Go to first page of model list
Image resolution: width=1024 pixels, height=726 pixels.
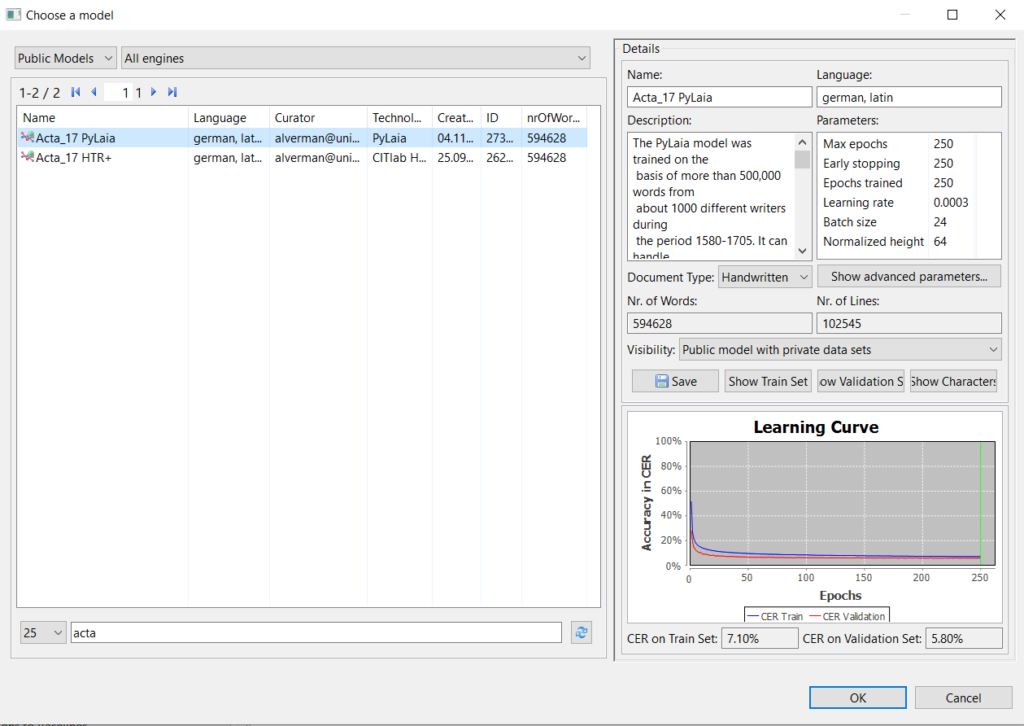point(76,92)
